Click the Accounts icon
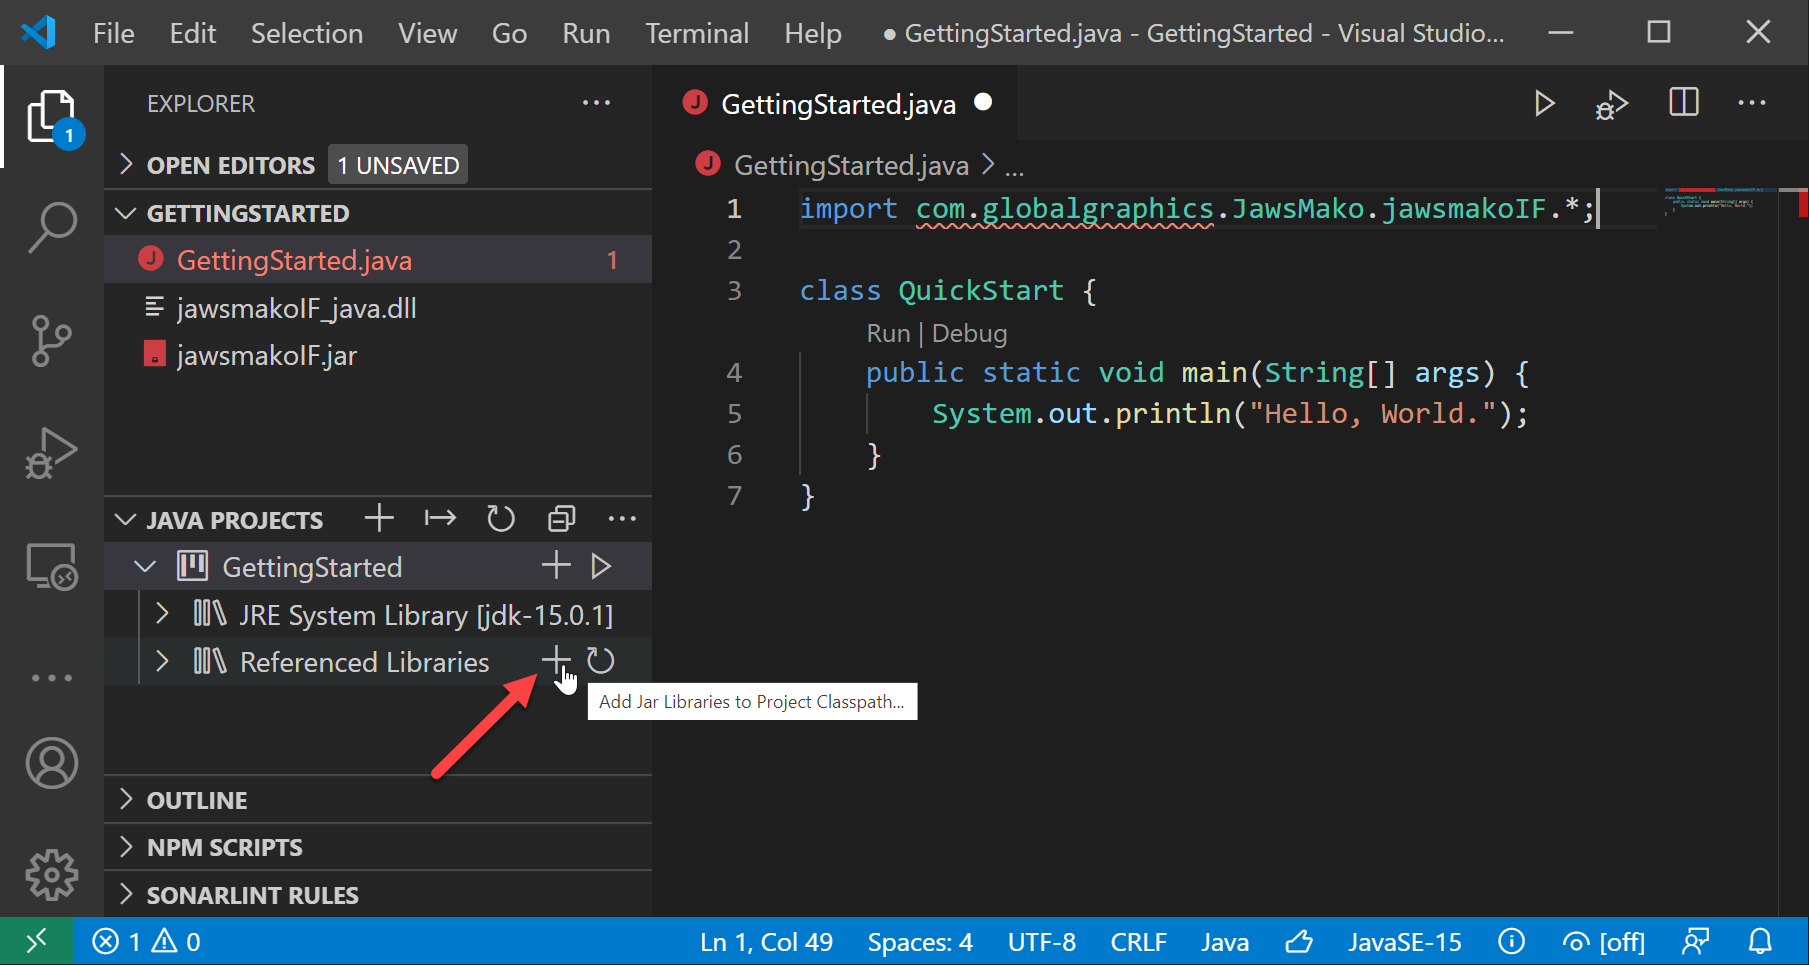This screenshot has height=965, width=1809. coord(52,763)
